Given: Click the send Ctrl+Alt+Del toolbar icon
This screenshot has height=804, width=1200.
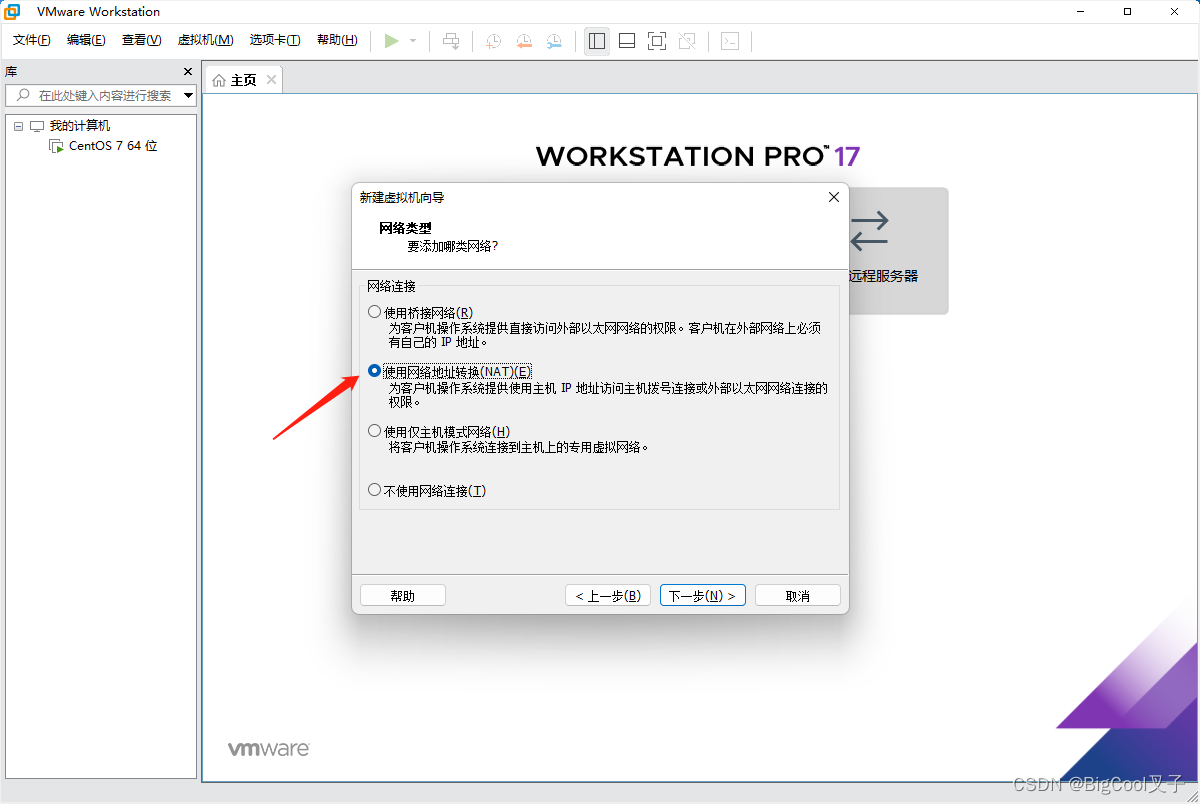Looking at the screenshot, I should [x=451, y=41].
